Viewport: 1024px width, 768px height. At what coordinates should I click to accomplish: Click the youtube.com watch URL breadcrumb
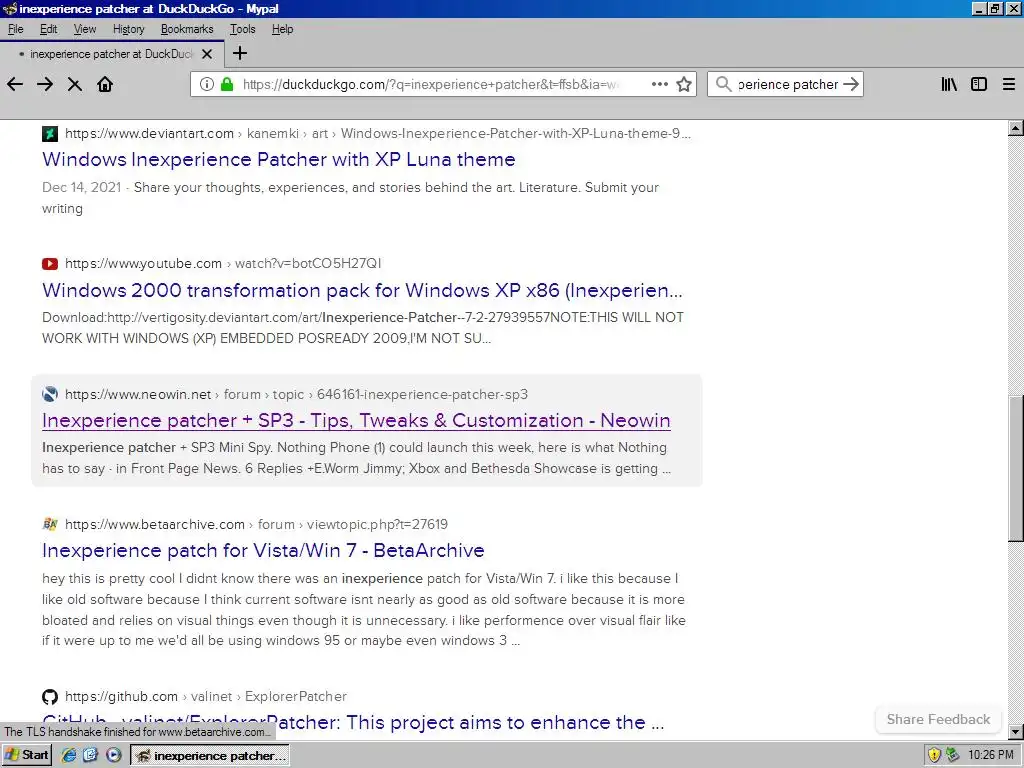(x=223, y=264)
